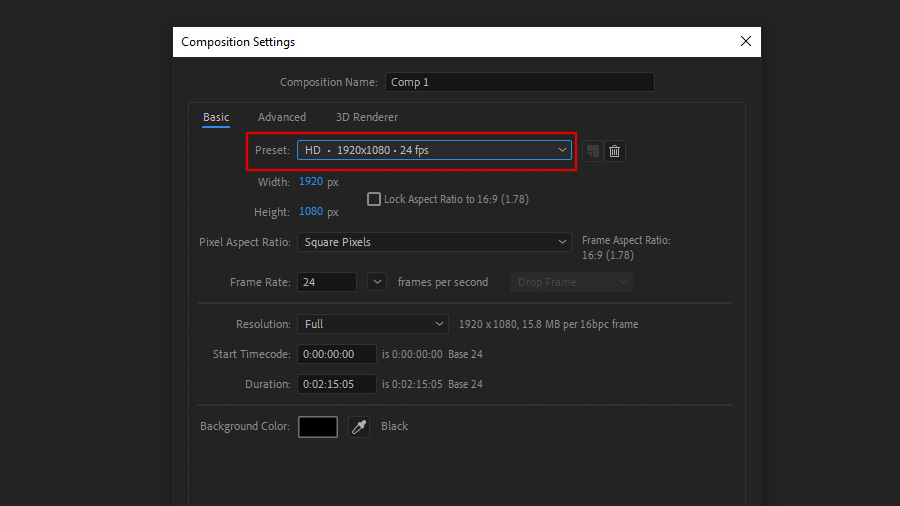
Task: Click the Height value 1080
Action: coord(310,212)
